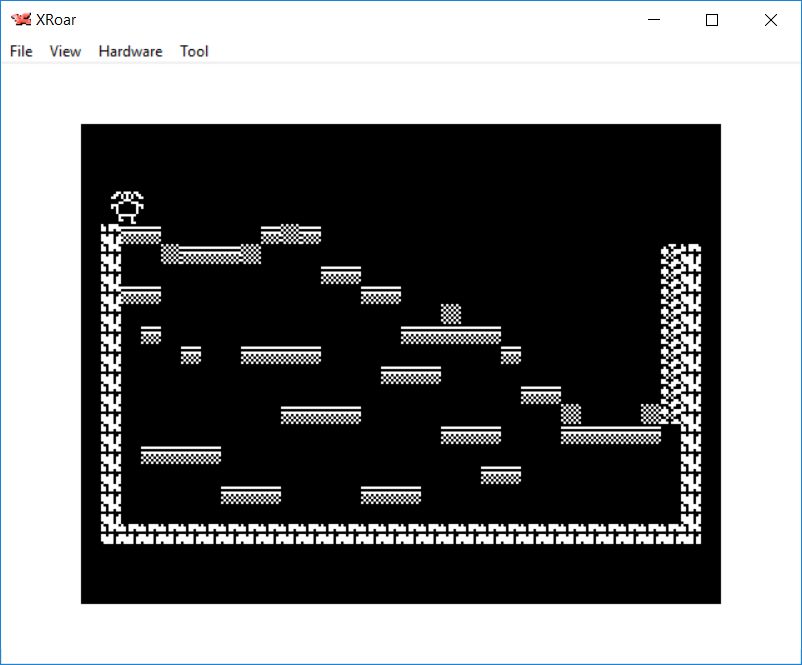
Task: Click the brick floor along the bottom
Action: pos(400,534)
